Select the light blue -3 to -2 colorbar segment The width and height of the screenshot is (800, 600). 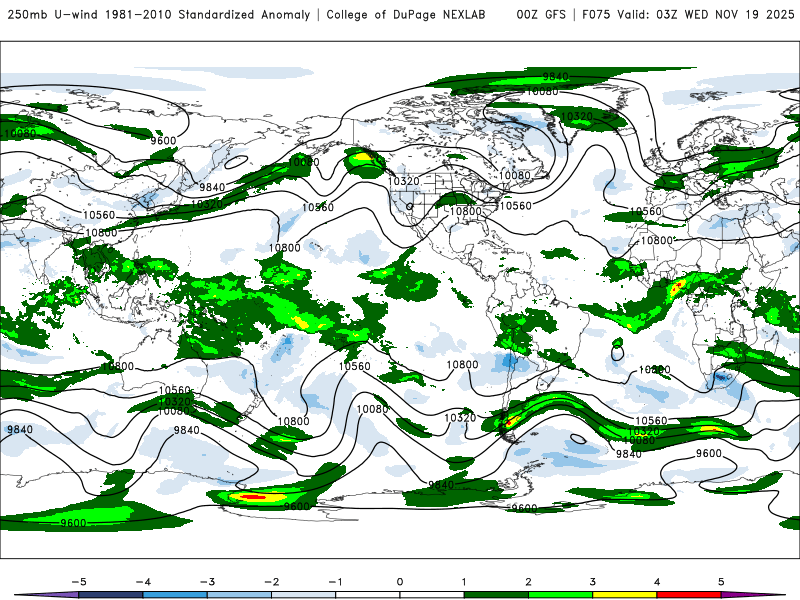(x=239, y=595)
